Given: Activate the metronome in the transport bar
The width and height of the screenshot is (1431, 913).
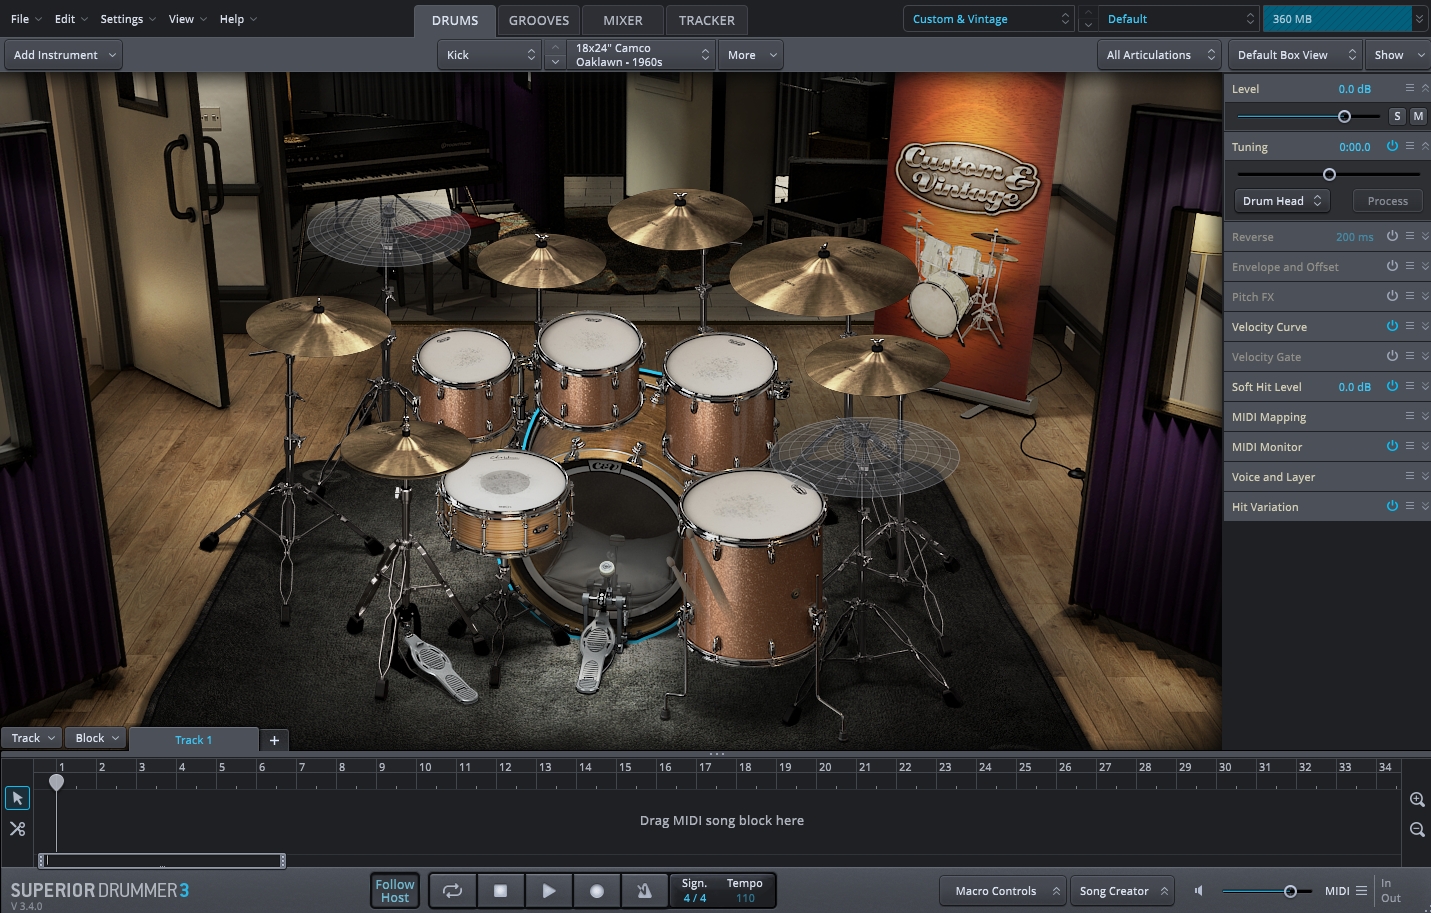Looking at the screenshot, I should (x=645, y=890).
